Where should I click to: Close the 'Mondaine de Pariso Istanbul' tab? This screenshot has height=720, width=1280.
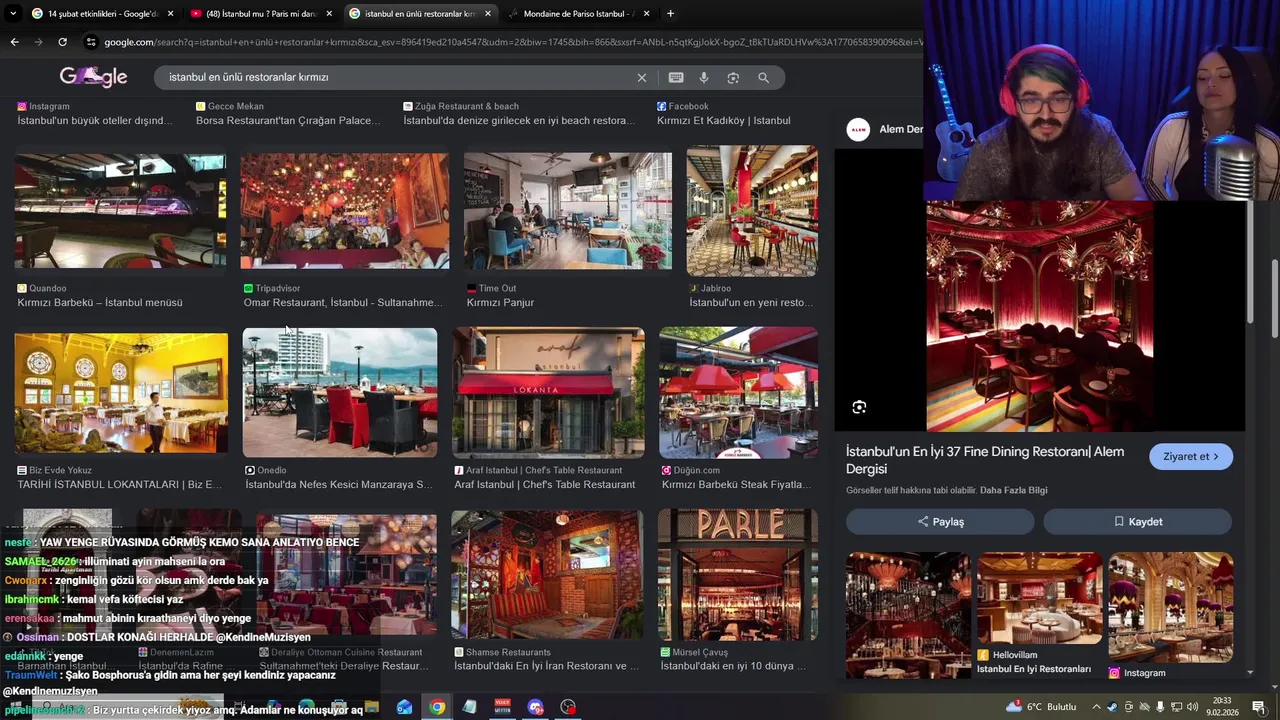pos(647,14)
